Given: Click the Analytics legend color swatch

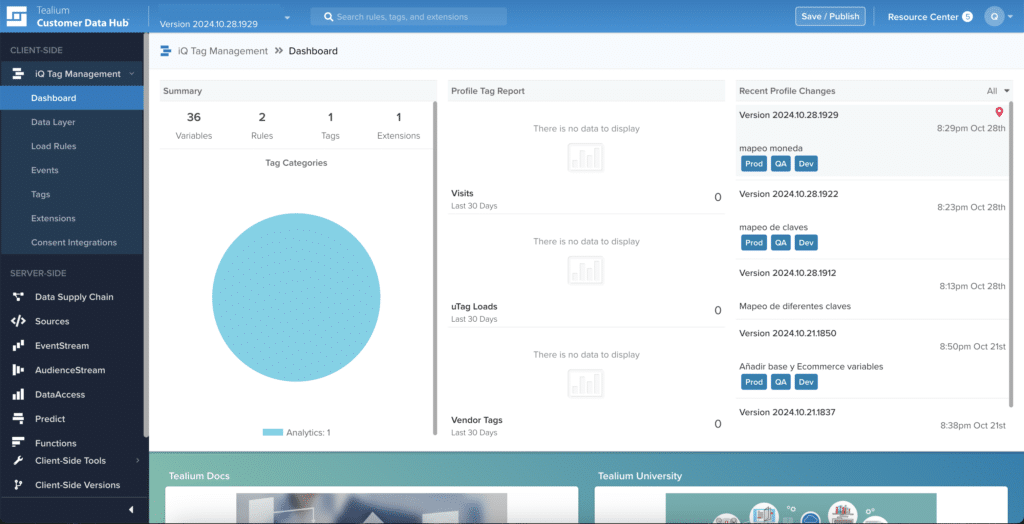Looking at the screenshot, I should pos(272,433).
